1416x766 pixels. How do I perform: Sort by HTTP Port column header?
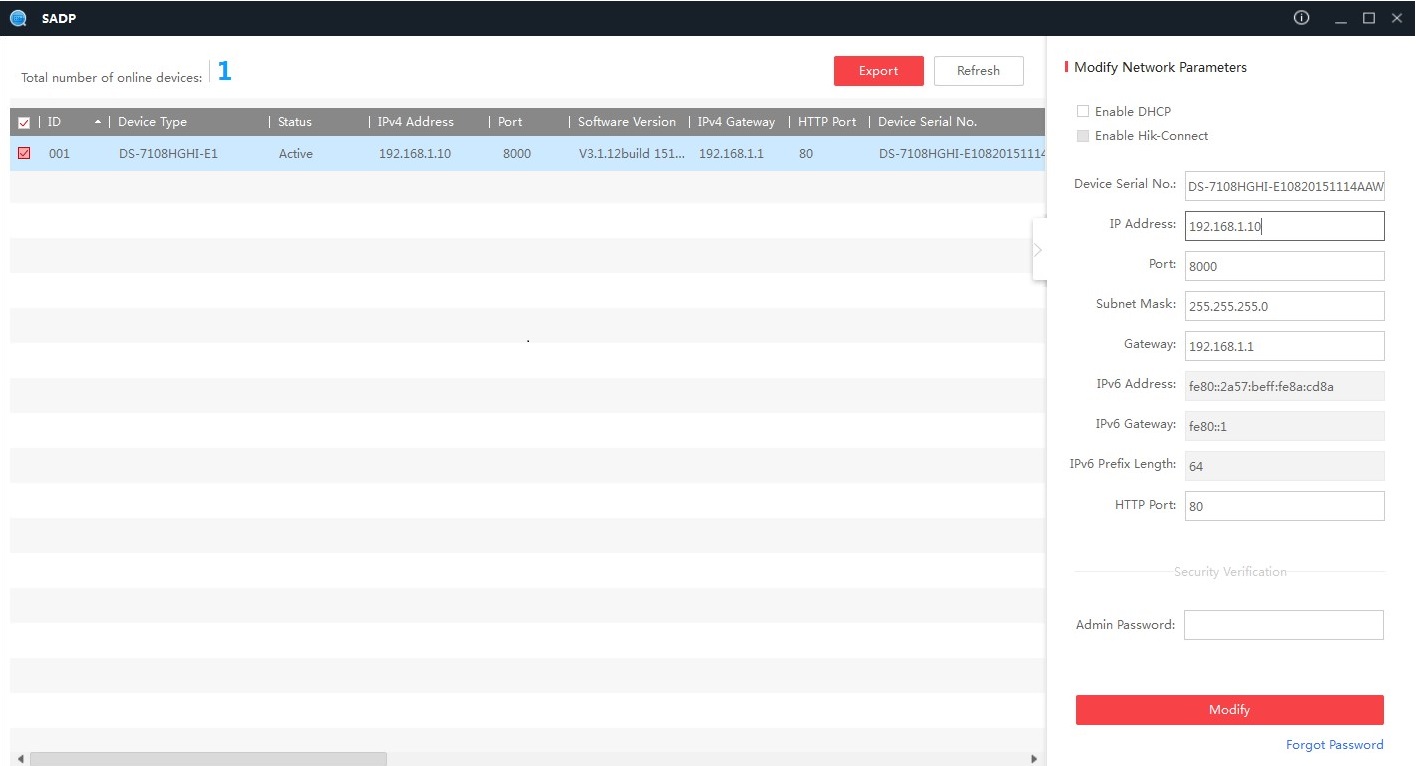pyautogui.click(x=827, y=122)
